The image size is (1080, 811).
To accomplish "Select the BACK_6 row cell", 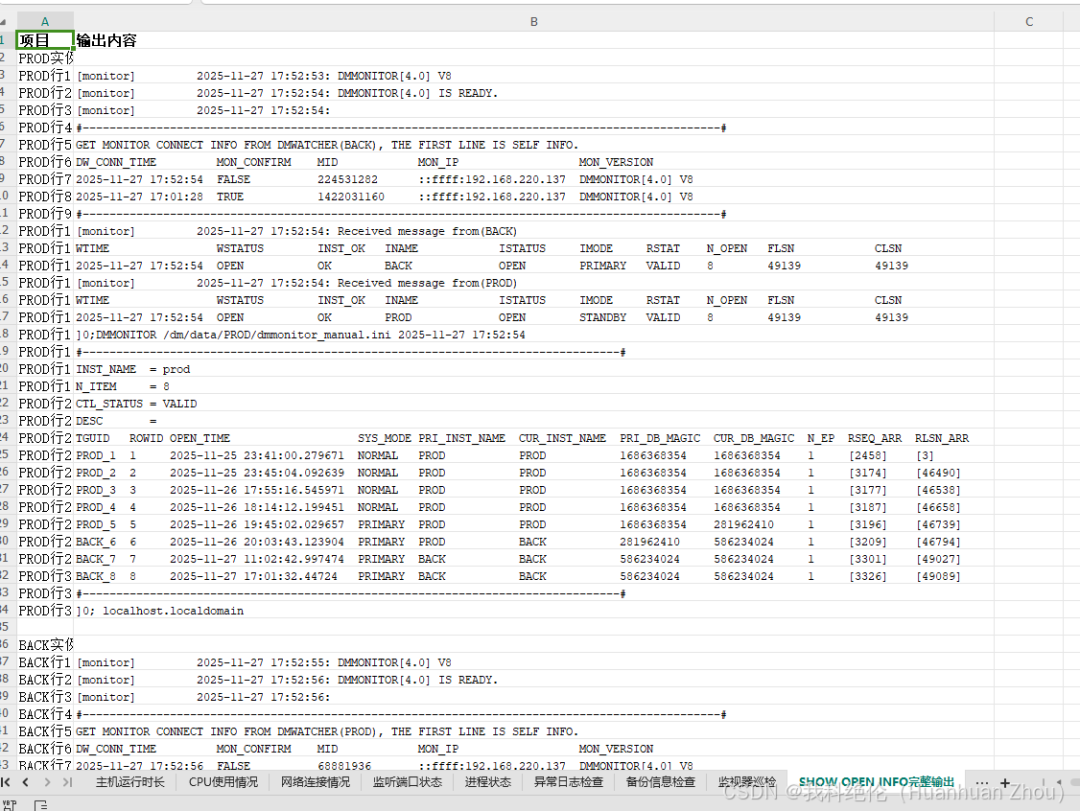I will (x=534, y=542).
